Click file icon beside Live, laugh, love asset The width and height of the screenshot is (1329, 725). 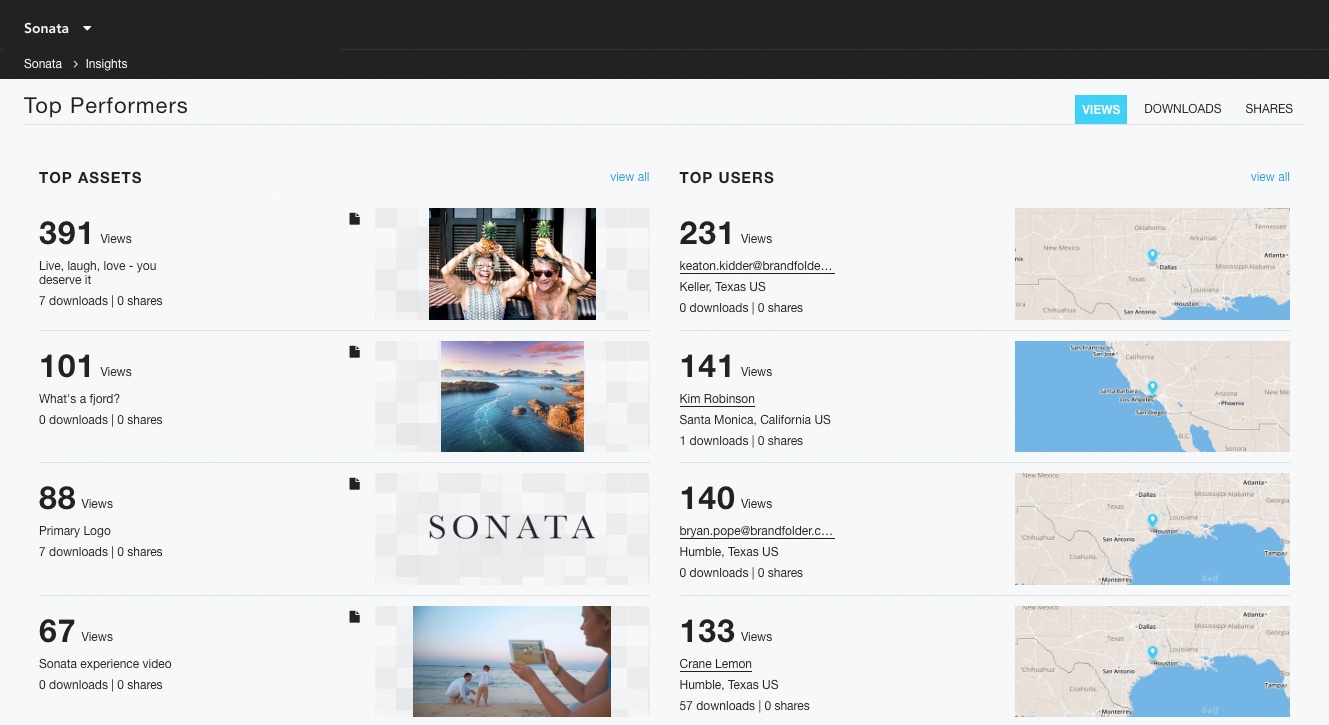coord(354,219)
